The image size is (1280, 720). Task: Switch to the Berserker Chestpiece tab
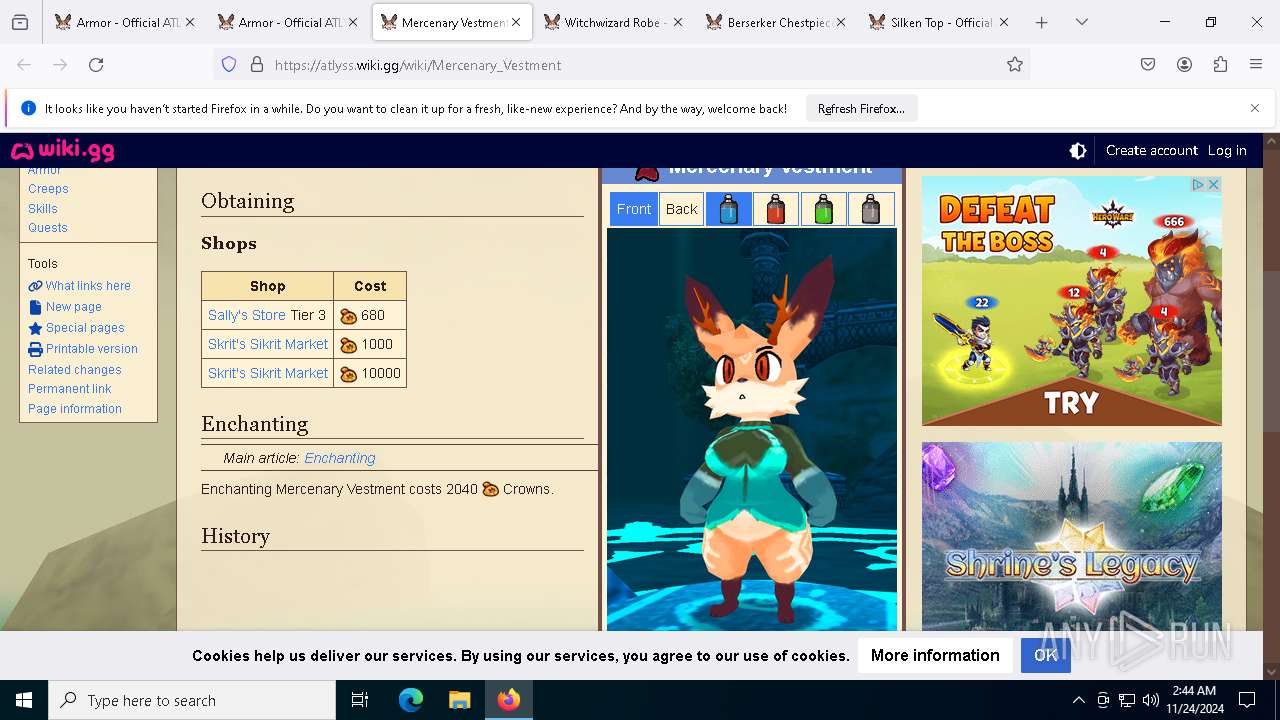coord(775,22)
